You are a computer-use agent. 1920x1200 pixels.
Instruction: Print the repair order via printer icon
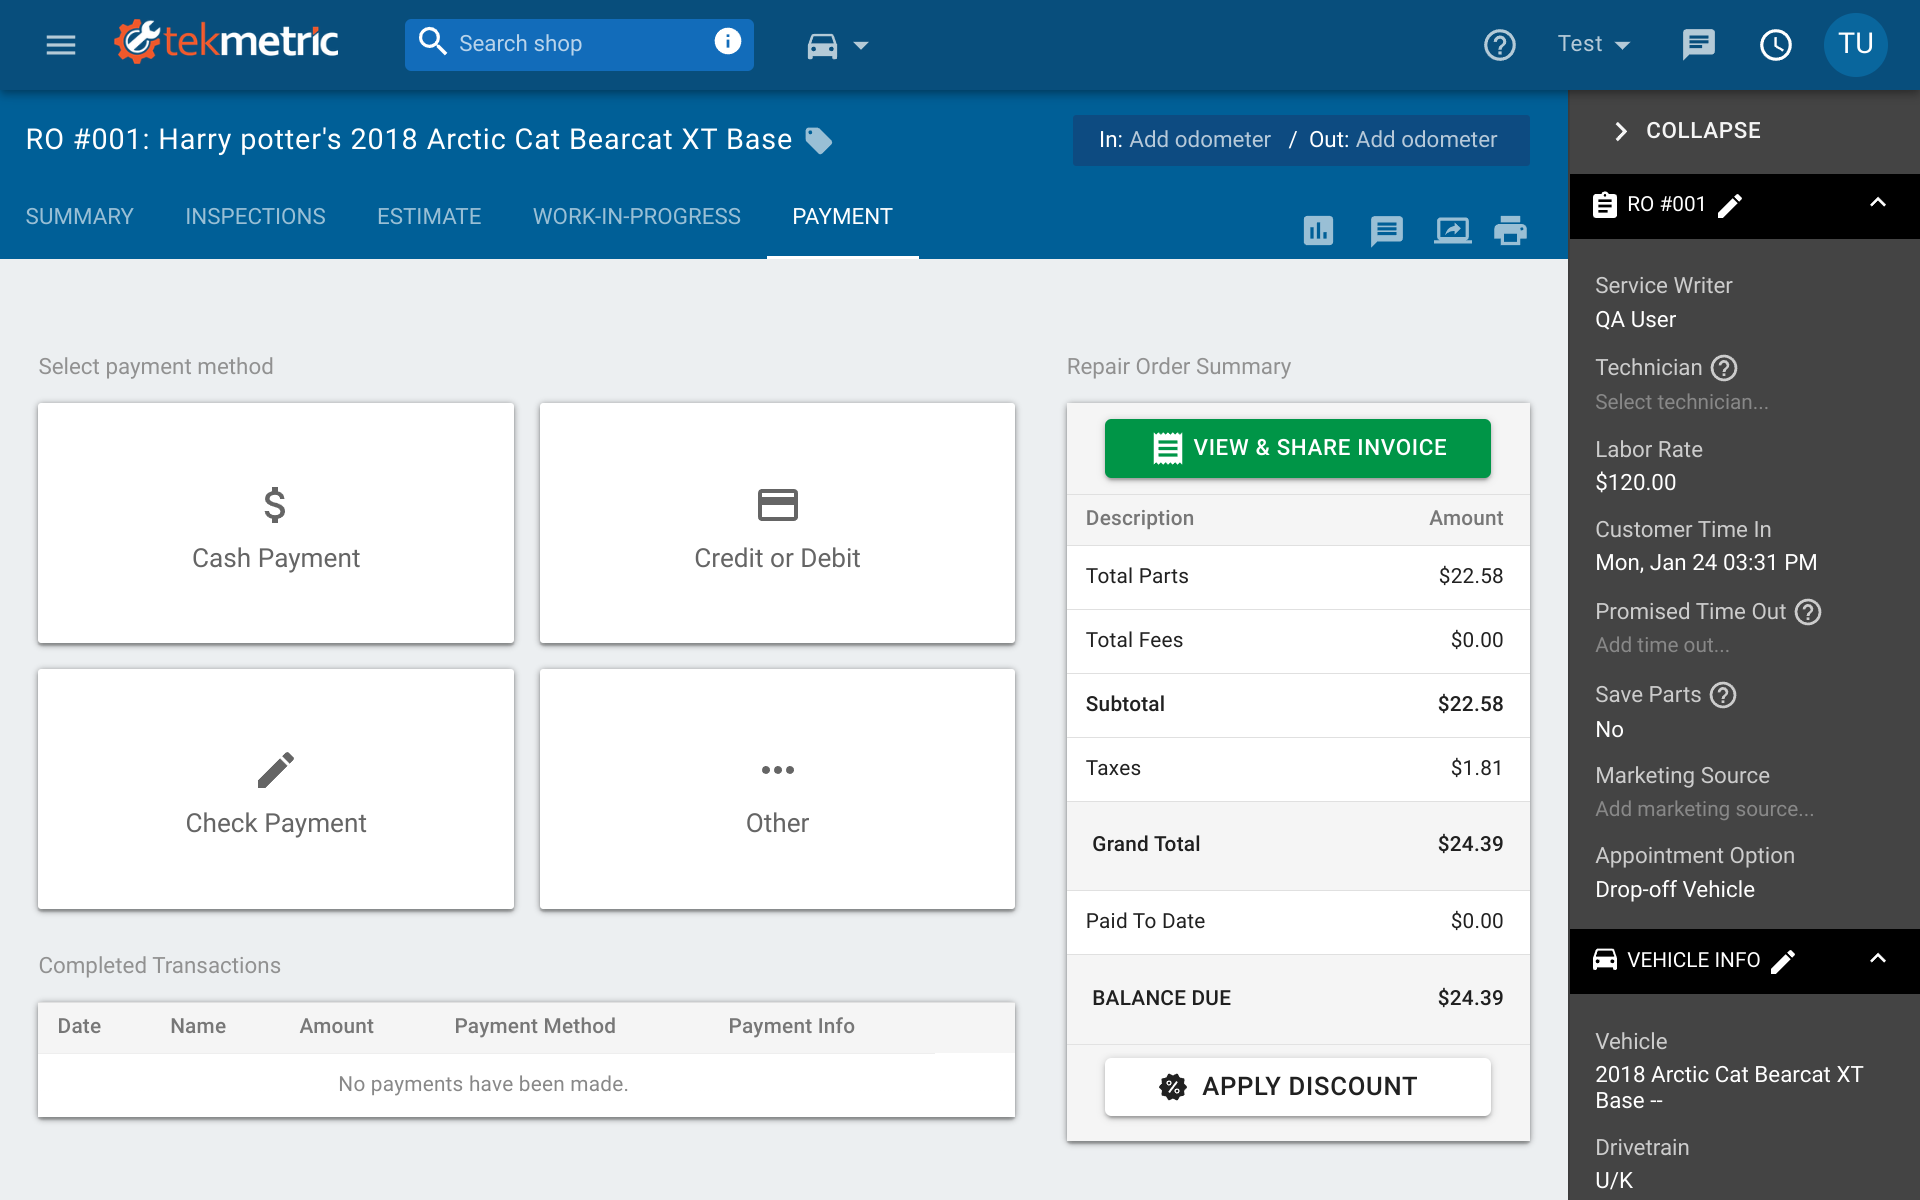coord(1511,230)
